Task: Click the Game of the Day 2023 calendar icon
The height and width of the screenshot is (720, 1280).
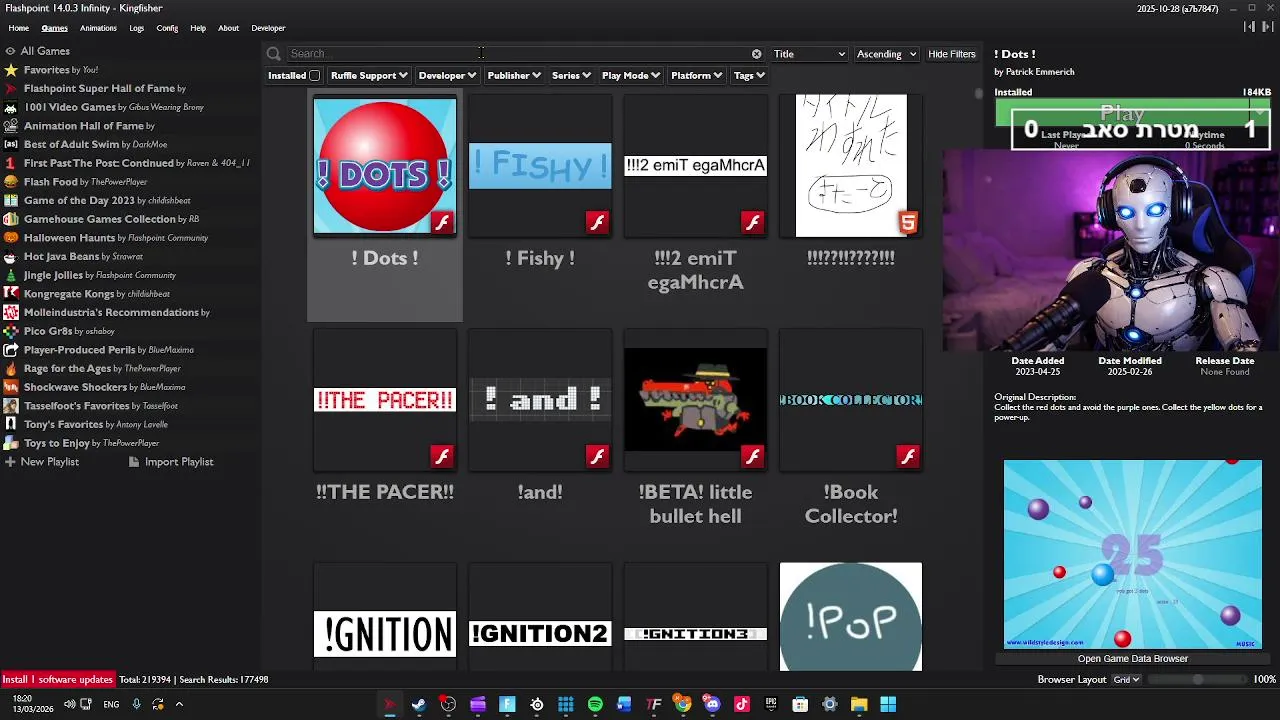Action: point(11,200)
